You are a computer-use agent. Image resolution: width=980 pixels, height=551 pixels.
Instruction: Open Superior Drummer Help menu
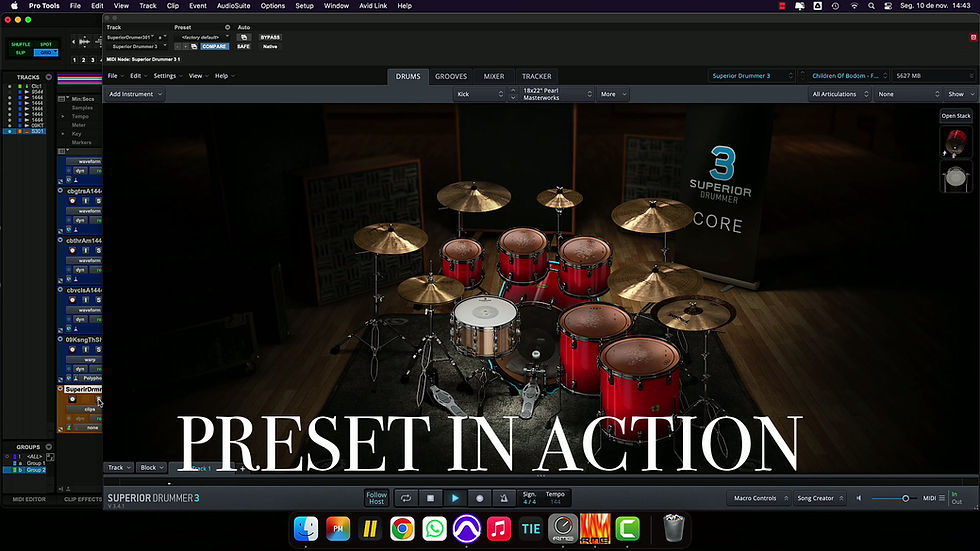click(x=224, y=76)
